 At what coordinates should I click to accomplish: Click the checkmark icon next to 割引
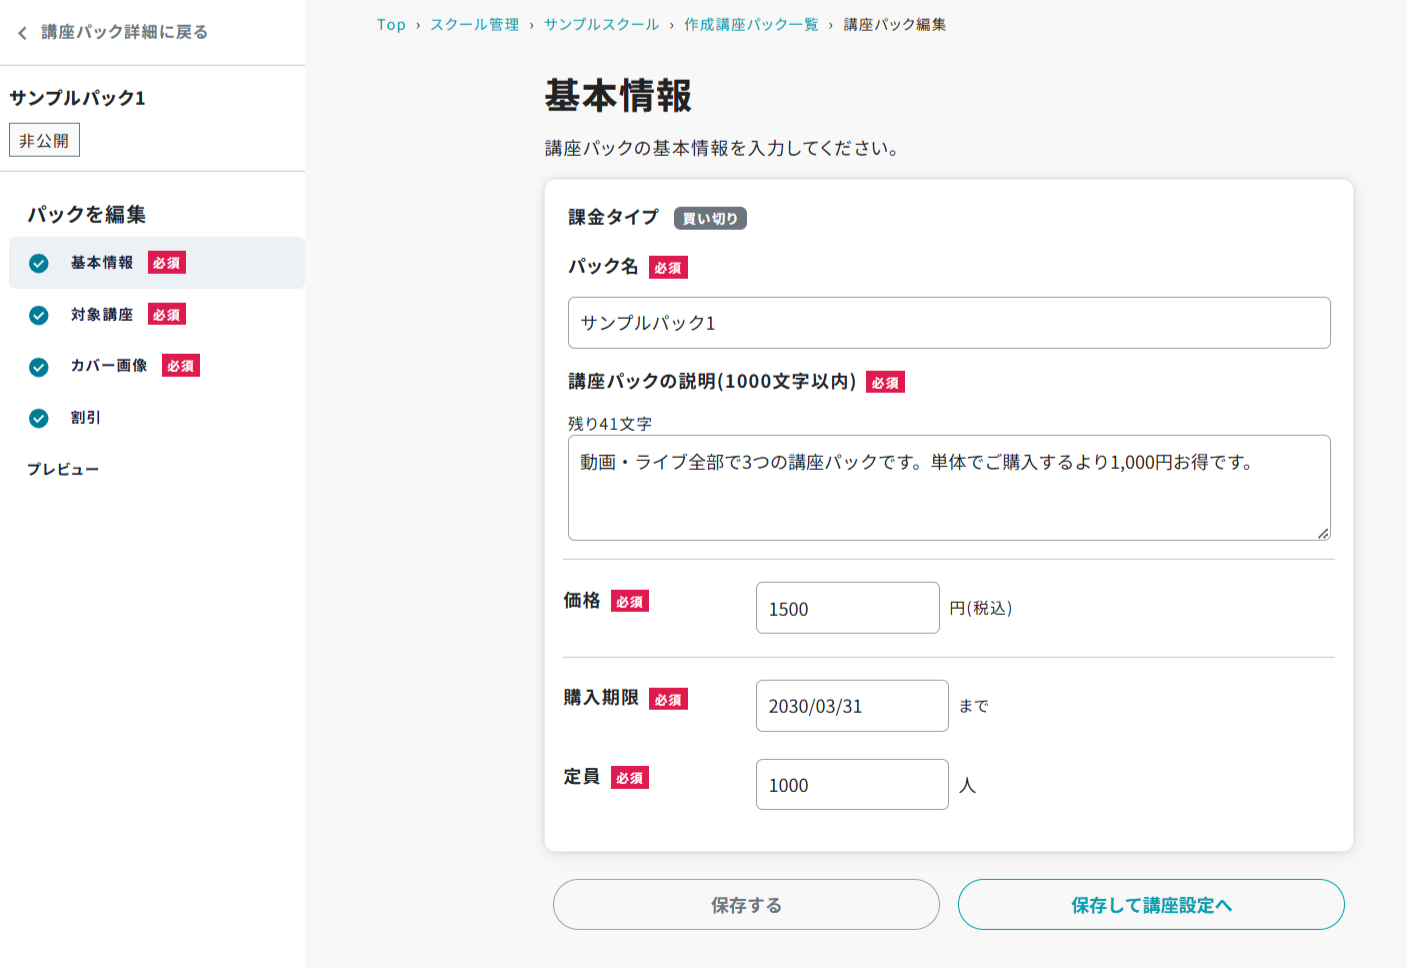click(x=39, y=418)
